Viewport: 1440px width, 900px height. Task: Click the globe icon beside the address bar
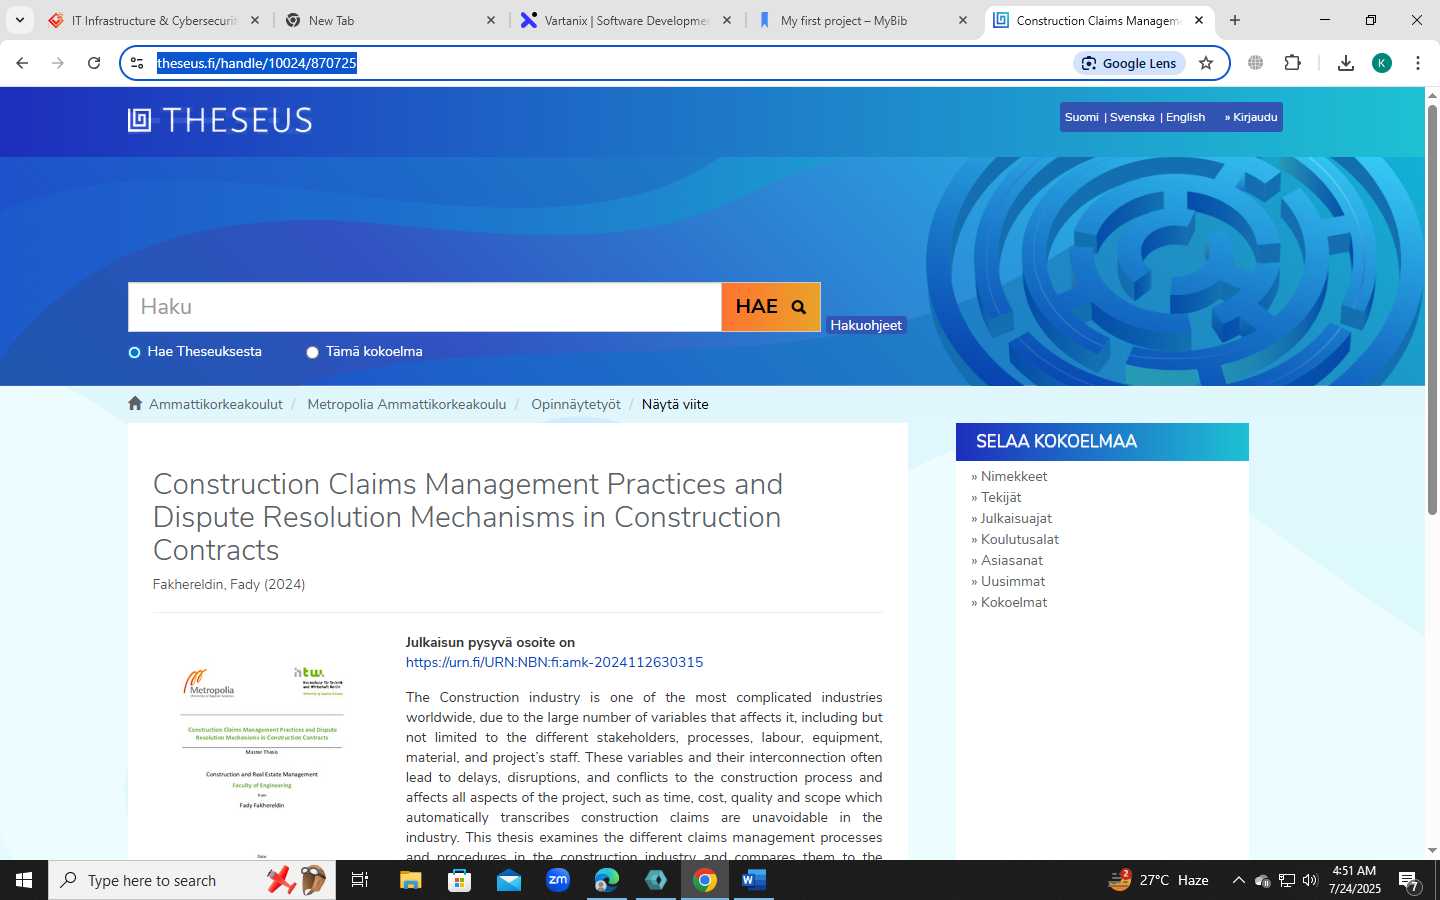coord(1256,63)
